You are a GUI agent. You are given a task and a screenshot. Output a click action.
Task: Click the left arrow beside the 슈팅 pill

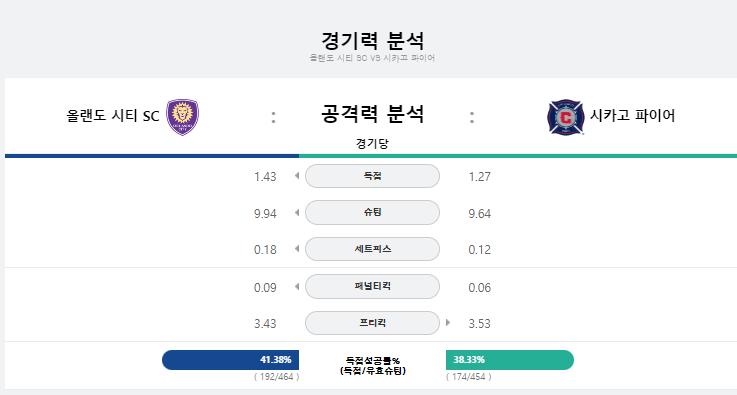pyautogui.click(x=297, y=213)
